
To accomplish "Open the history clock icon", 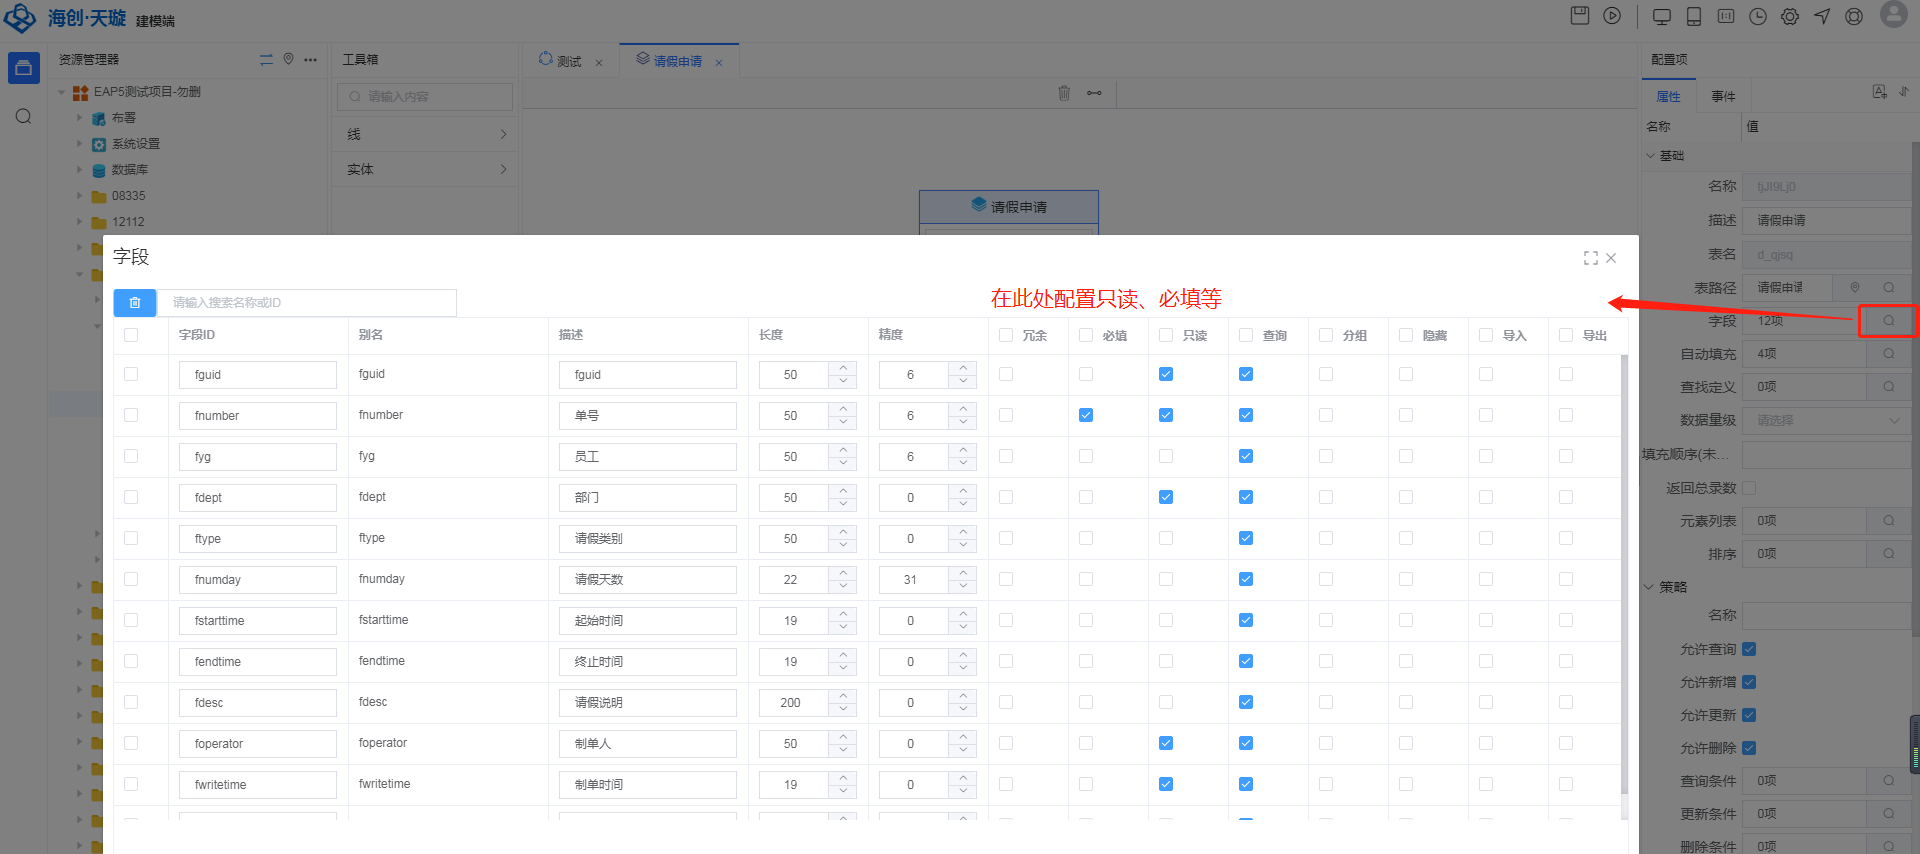I will [x=1758, y=17].
